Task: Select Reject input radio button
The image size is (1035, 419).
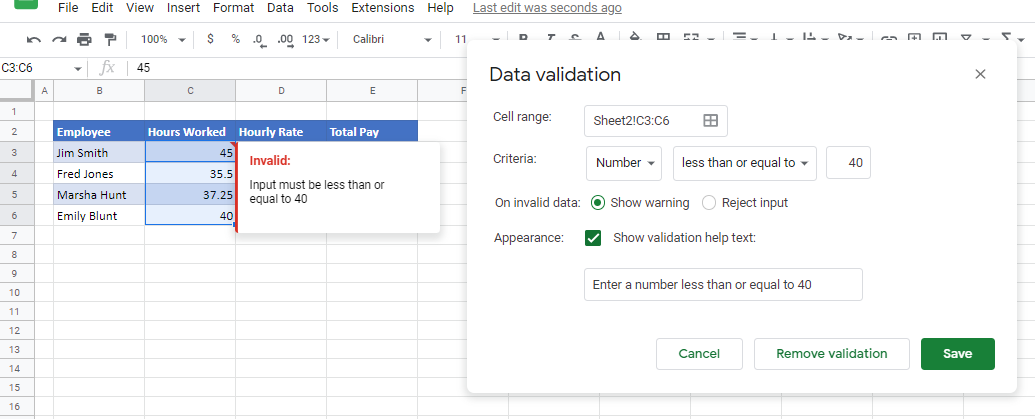Action: click(709, 203)
